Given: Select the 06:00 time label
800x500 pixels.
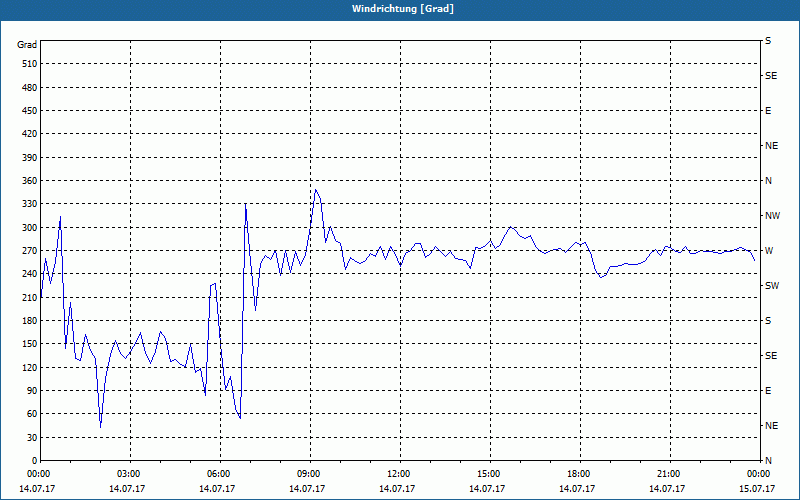Looking at the screenshot, I should point(218,474).
